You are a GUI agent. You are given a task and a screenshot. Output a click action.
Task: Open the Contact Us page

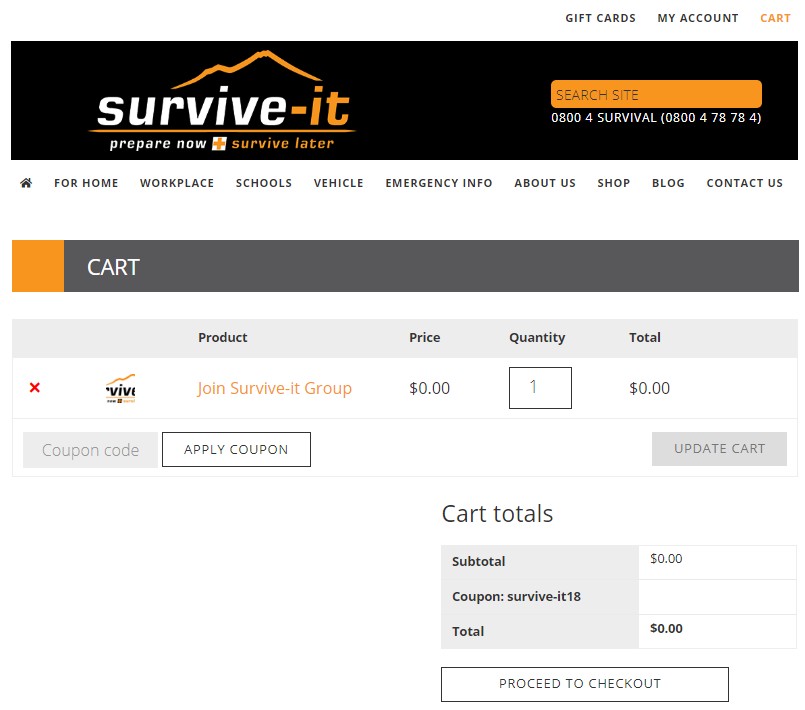click(745, 183)
